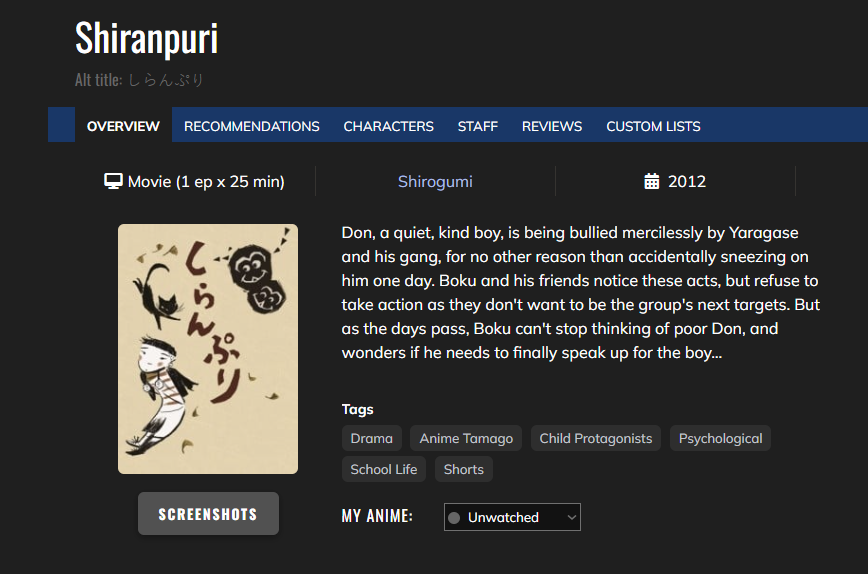Select the Overview tab
This screenshot has width=868, height=574.
tap(123, 126)
